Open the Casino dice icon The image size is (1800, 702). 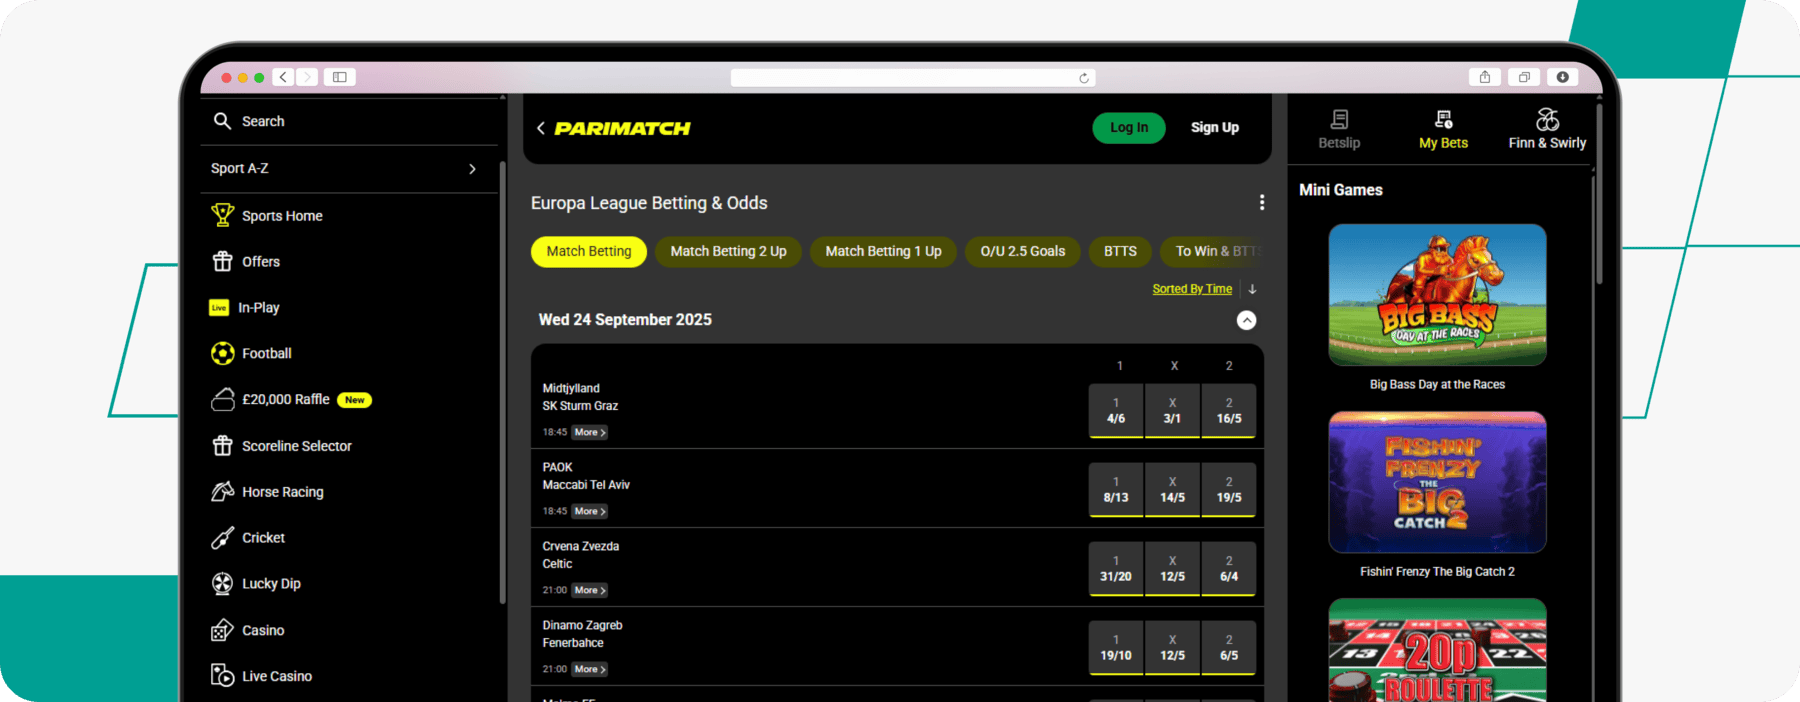click(222, 630)
